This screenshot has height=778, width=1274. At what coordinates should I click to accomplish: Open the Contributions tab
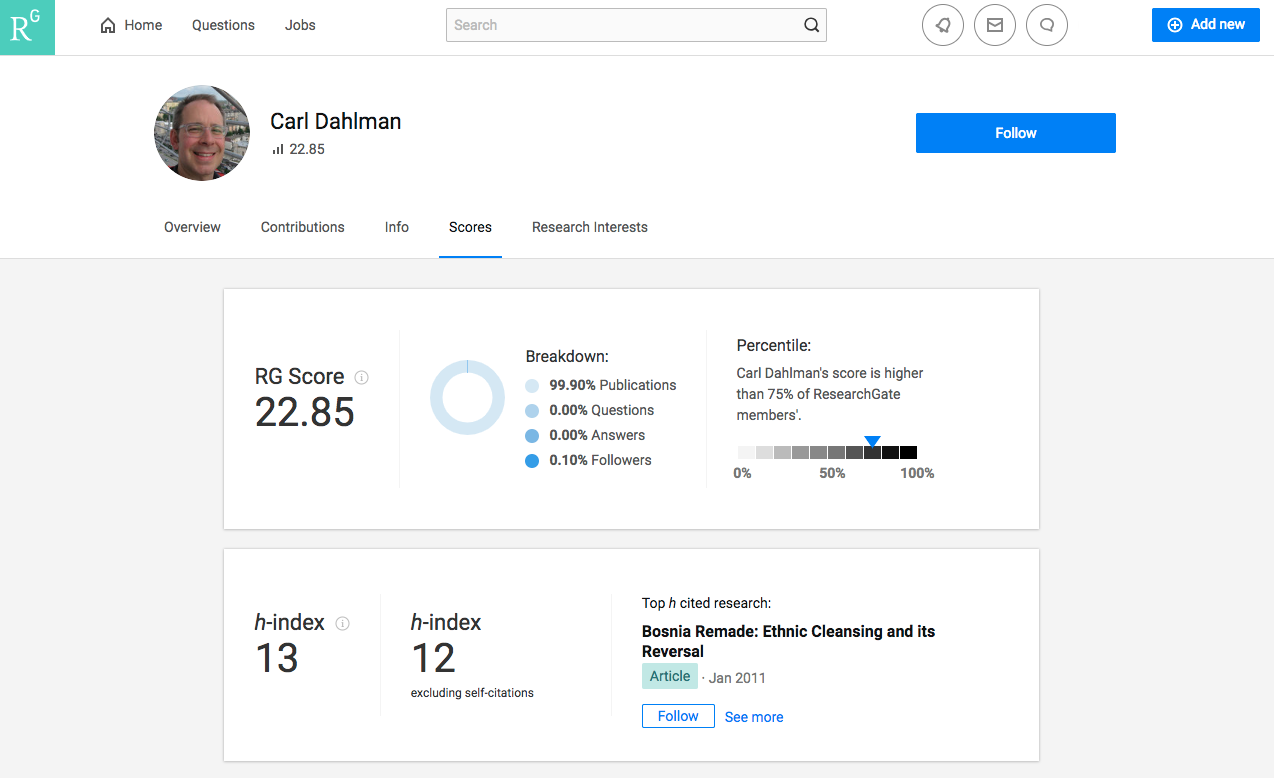point(302,227)
